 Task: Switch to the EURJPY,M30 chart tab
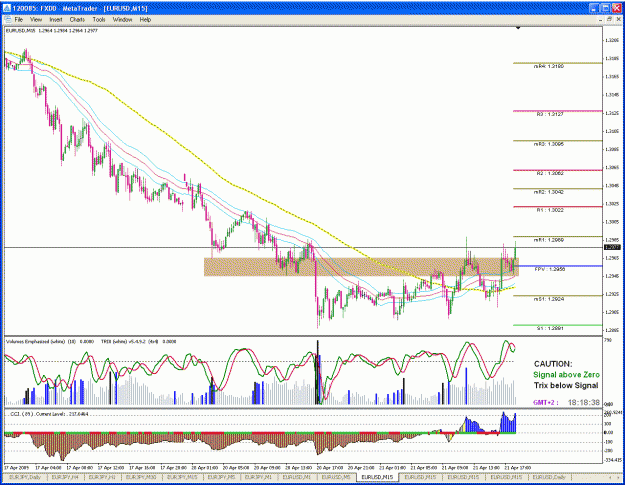point(141,477)
